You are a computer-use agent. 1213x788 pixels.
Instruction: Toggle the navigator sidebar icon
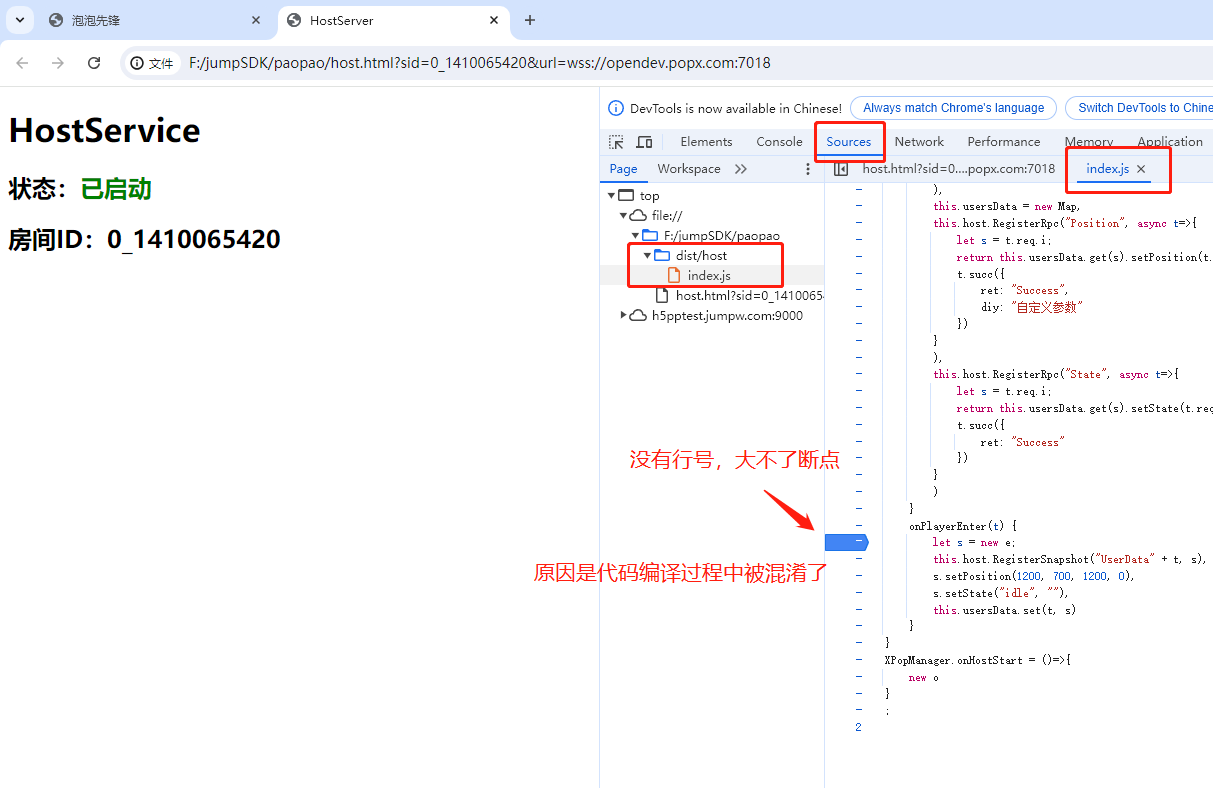841,169
